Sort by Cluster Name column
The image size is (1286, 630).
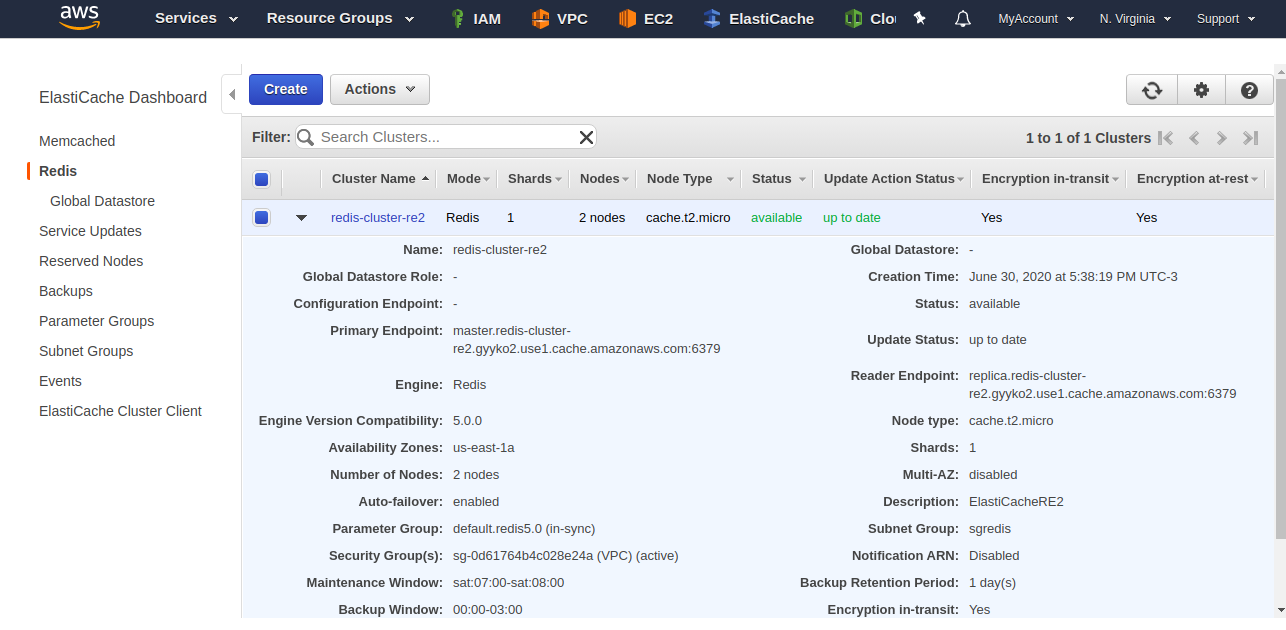(380, 179)
